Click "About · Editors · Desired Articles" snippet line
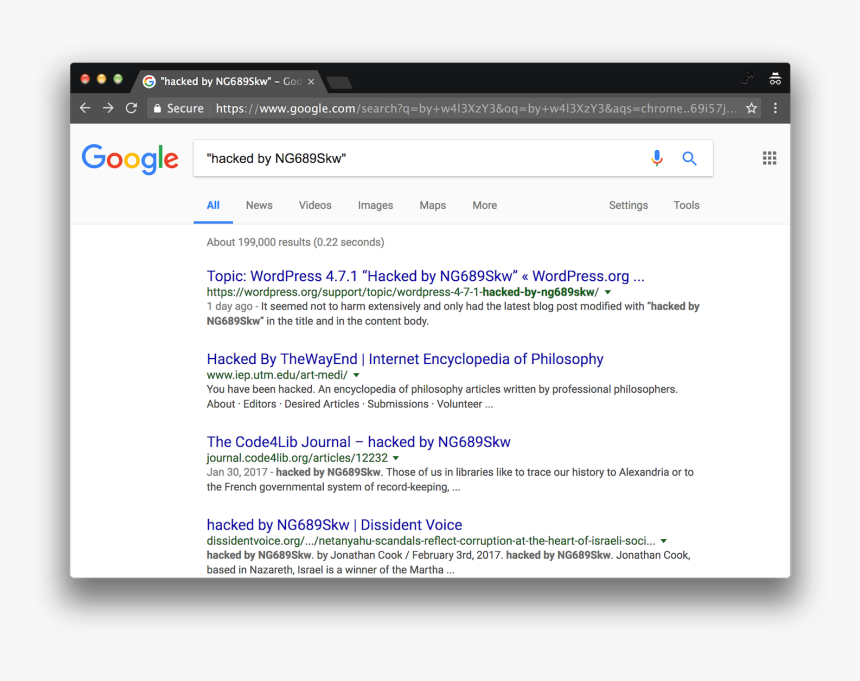The image size is (860, 681). pos(349,404)
